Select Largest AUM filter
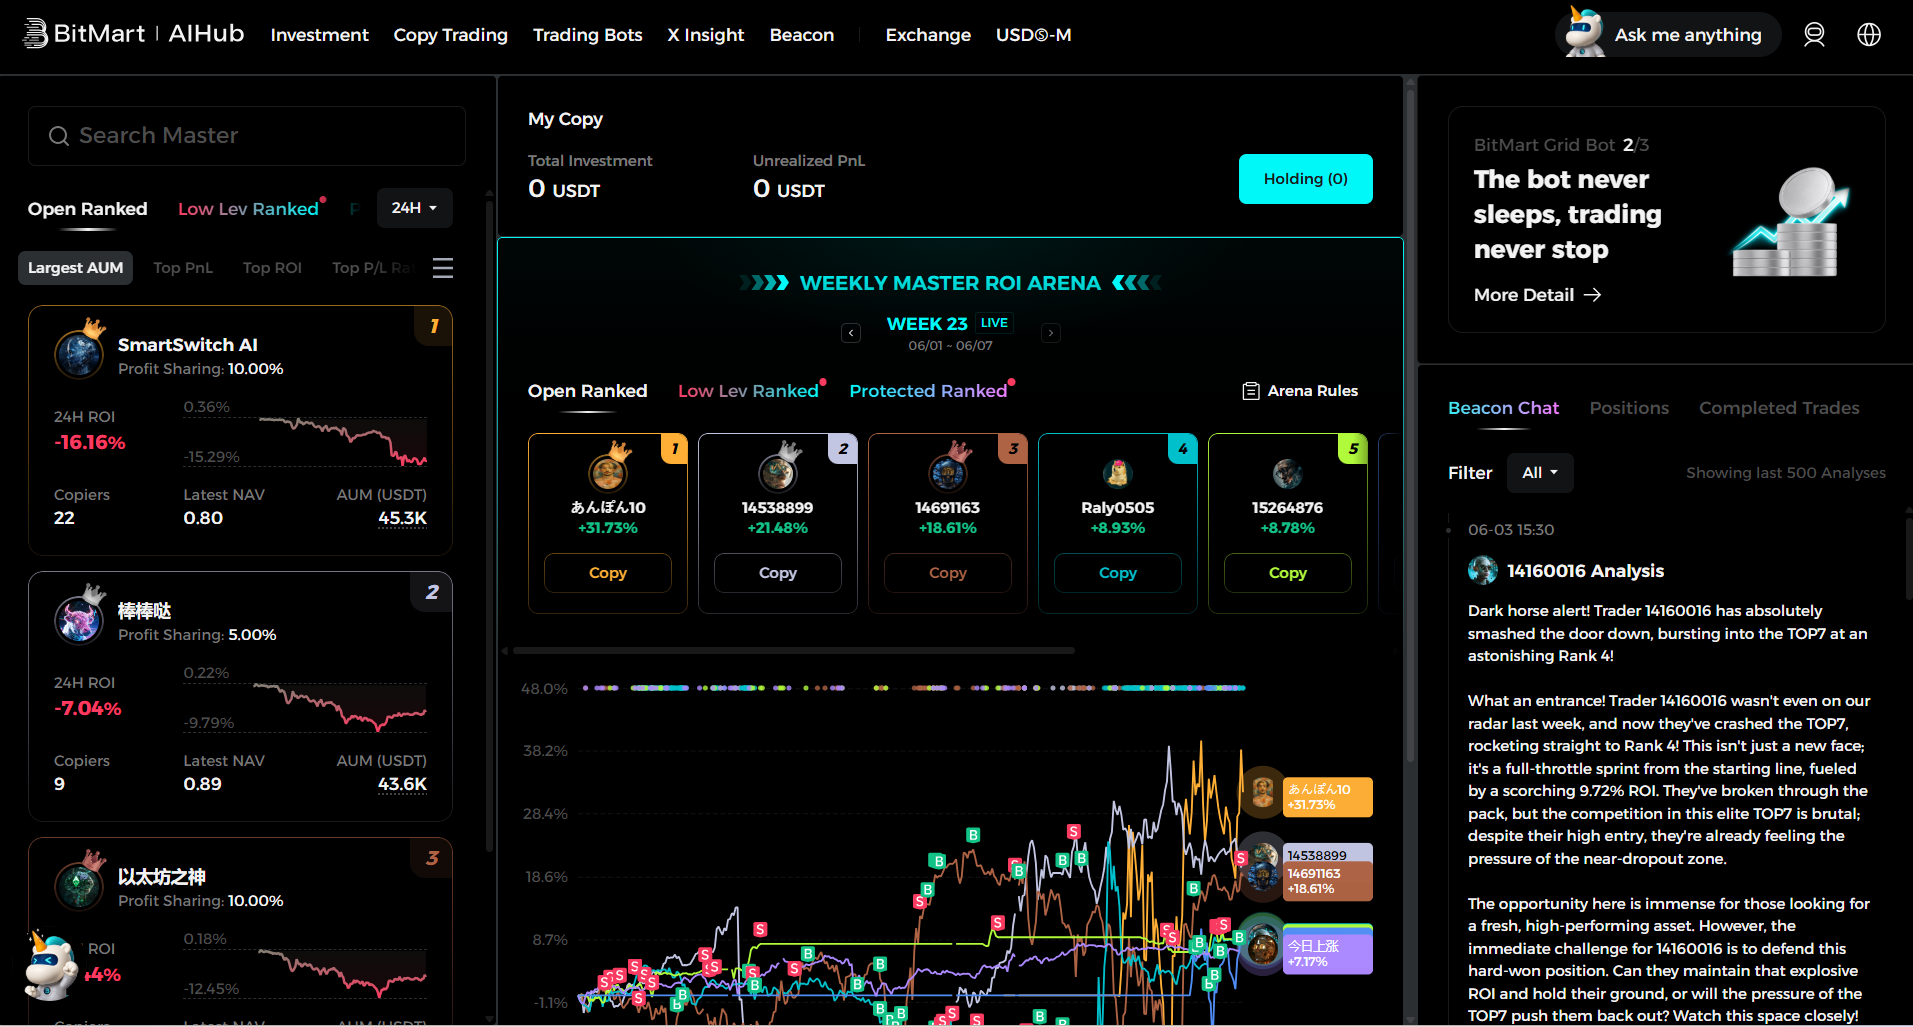 tap(75, 268)
